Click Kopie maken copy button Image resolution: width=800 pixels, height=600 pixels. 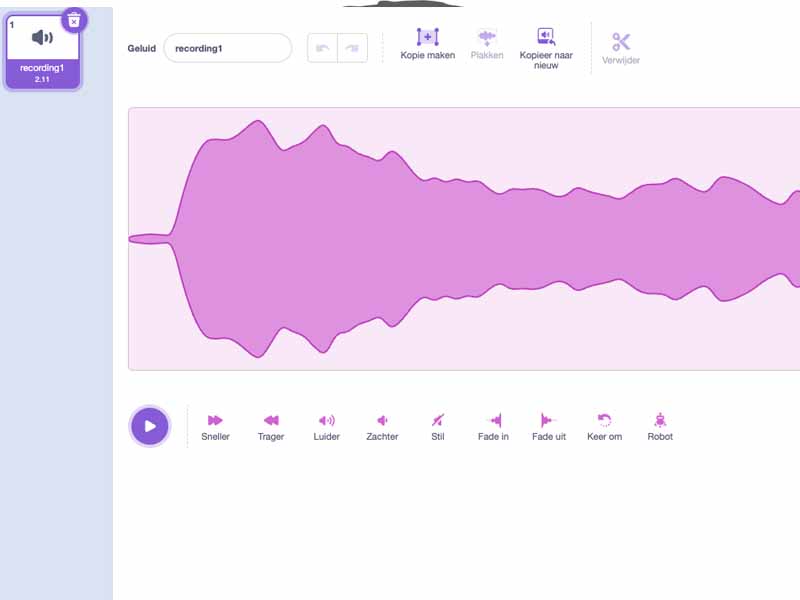(x=427, y=38)
